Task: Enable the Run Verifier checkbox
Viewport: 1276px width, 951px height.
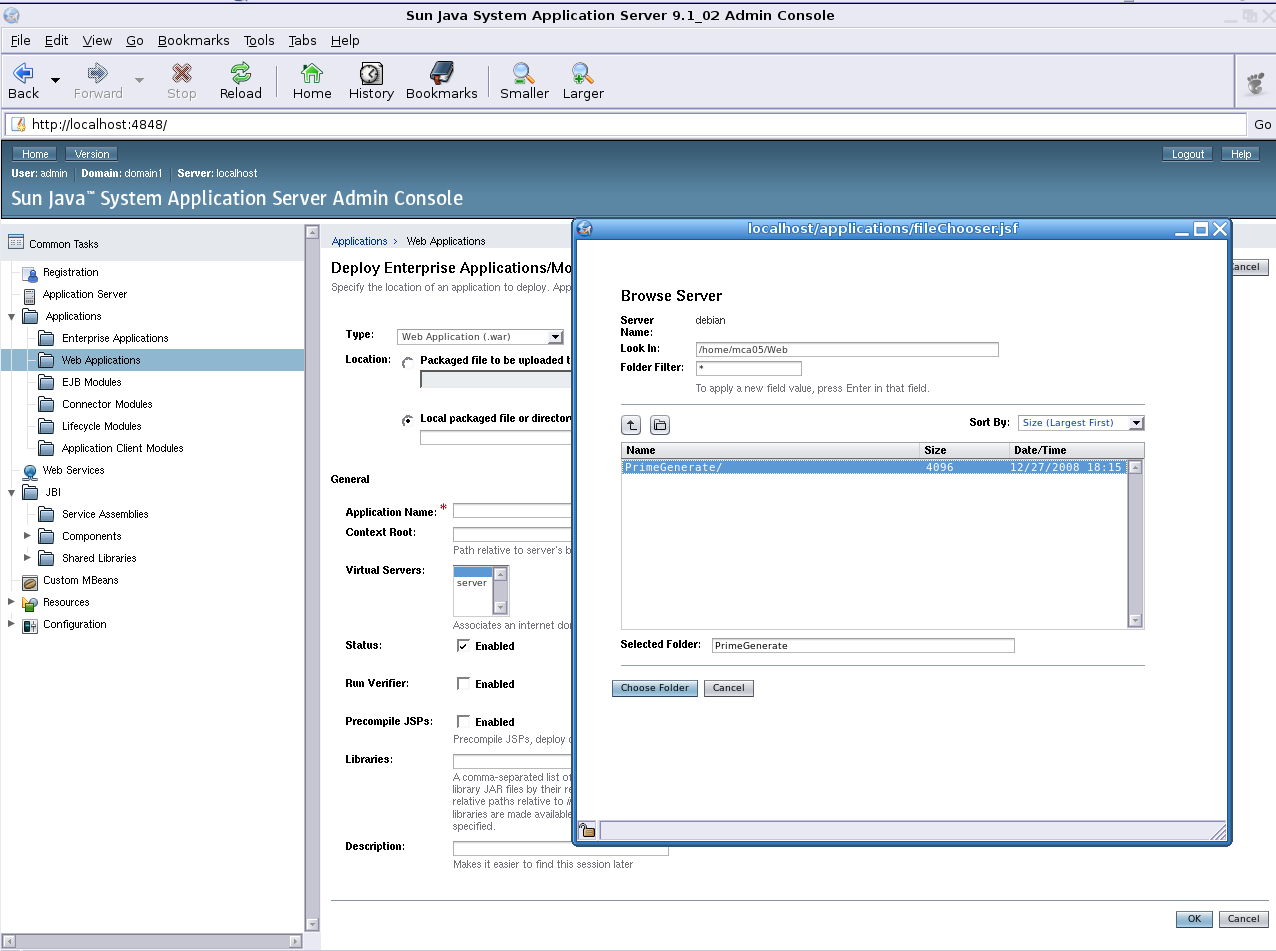Action: [x=463, y=684]
